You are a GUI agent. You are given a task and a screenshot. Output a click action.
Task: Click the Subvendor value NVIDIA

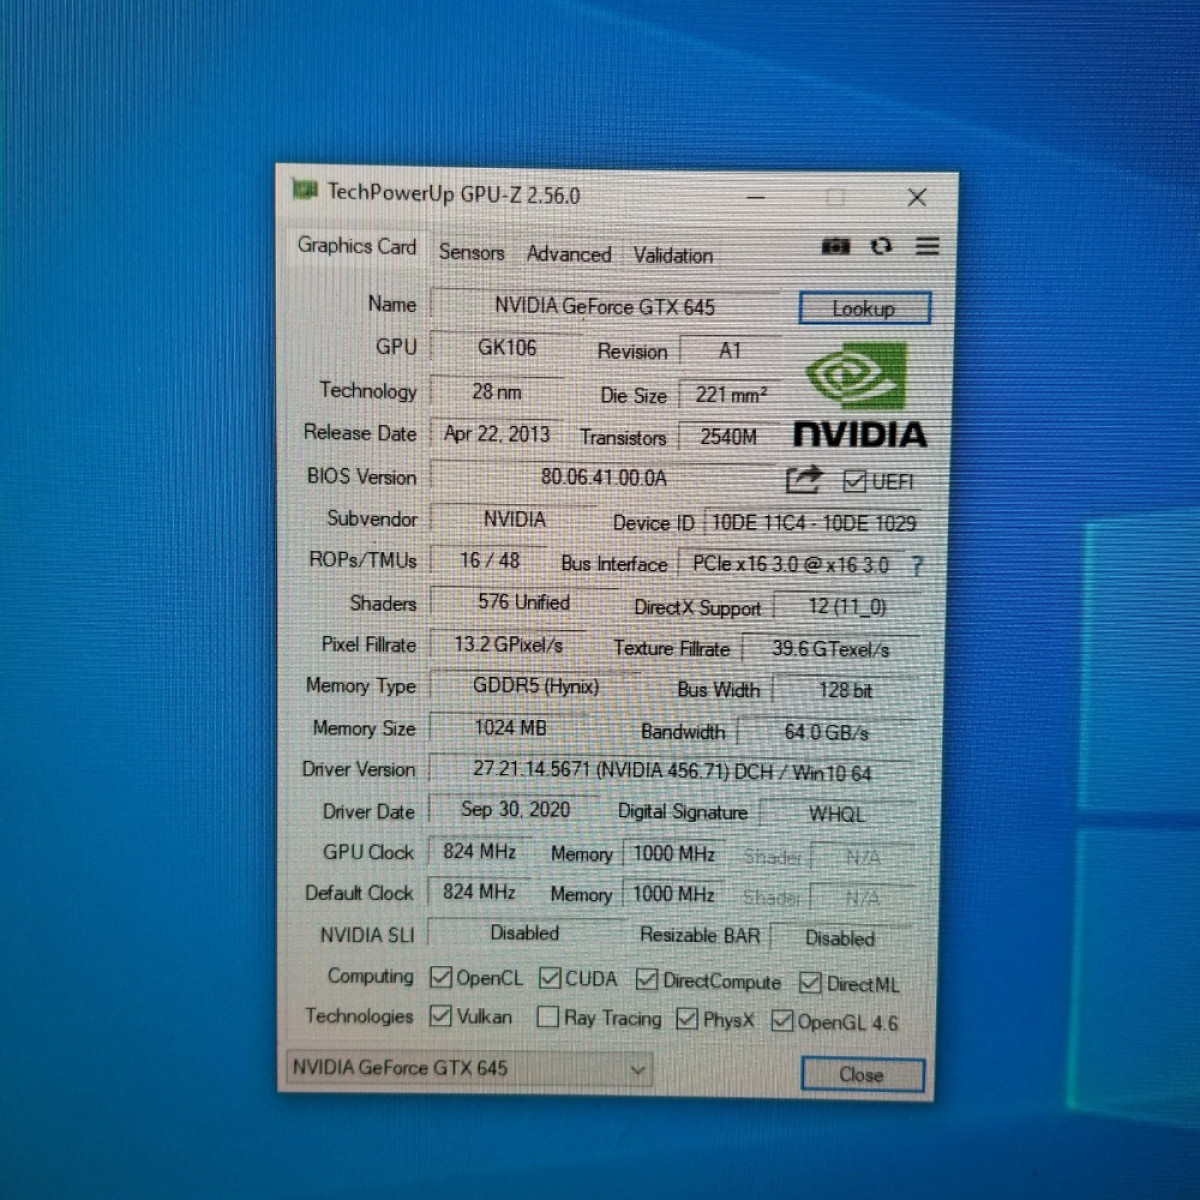515,520
